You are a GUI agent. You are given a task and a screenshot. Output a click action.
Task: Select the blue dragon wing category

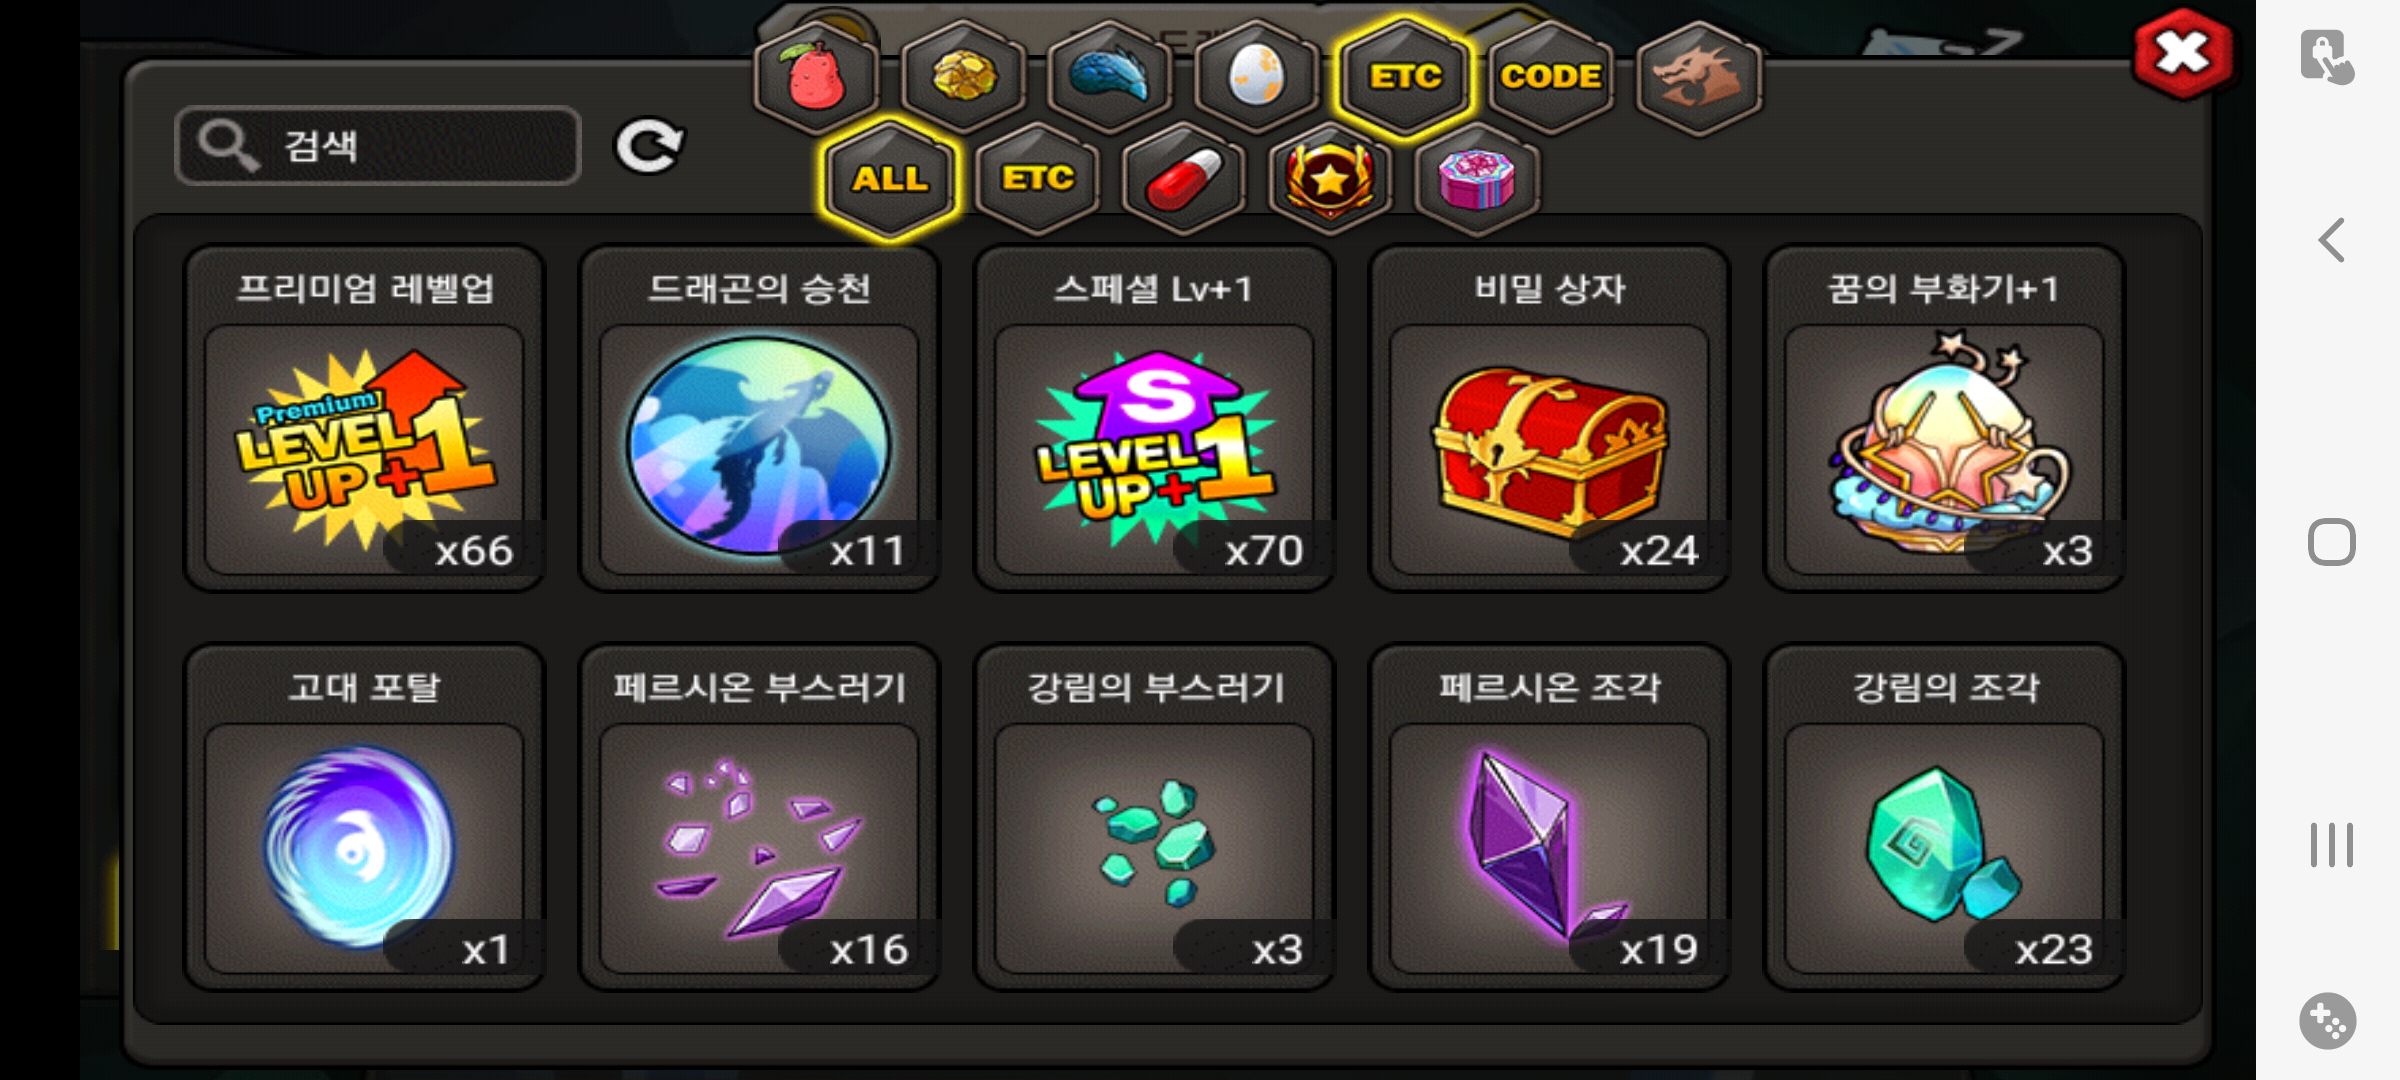[x=1110, y=78]
